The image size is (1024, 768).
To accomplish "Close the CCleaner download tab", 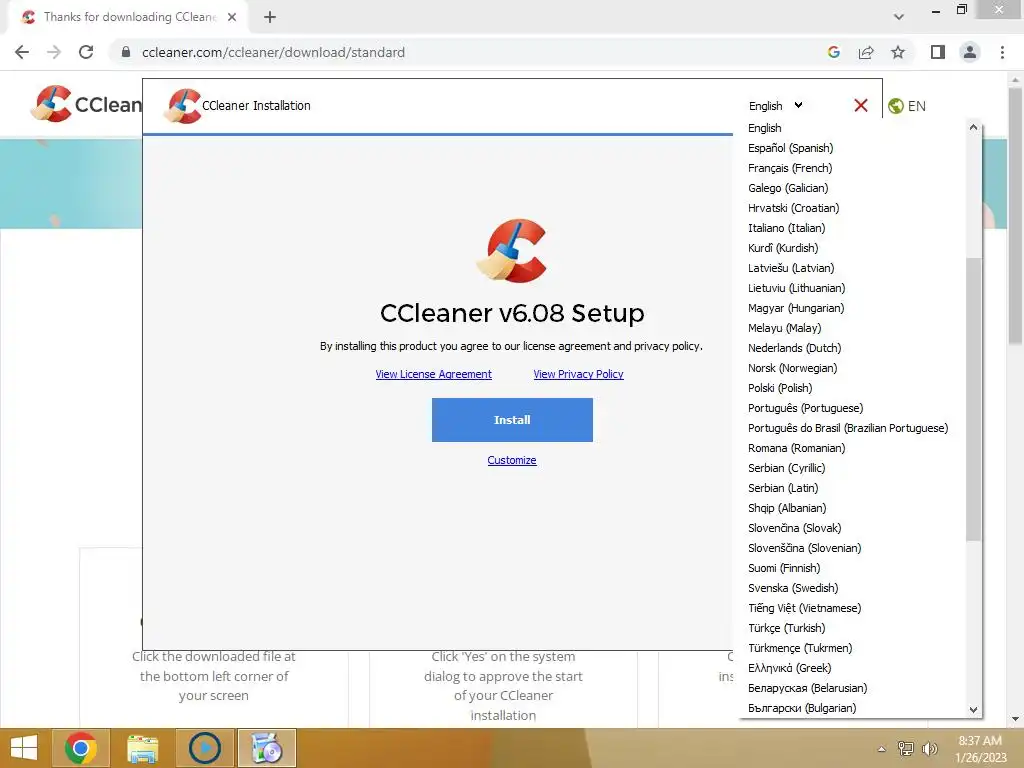I will 232,17.
